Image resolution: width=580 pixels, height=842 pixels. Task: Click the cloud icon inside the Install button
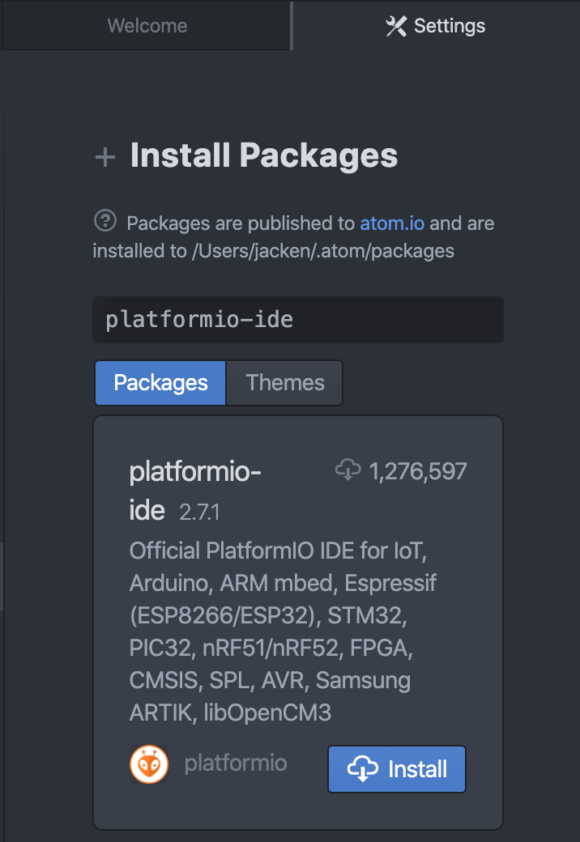point(362,768)
